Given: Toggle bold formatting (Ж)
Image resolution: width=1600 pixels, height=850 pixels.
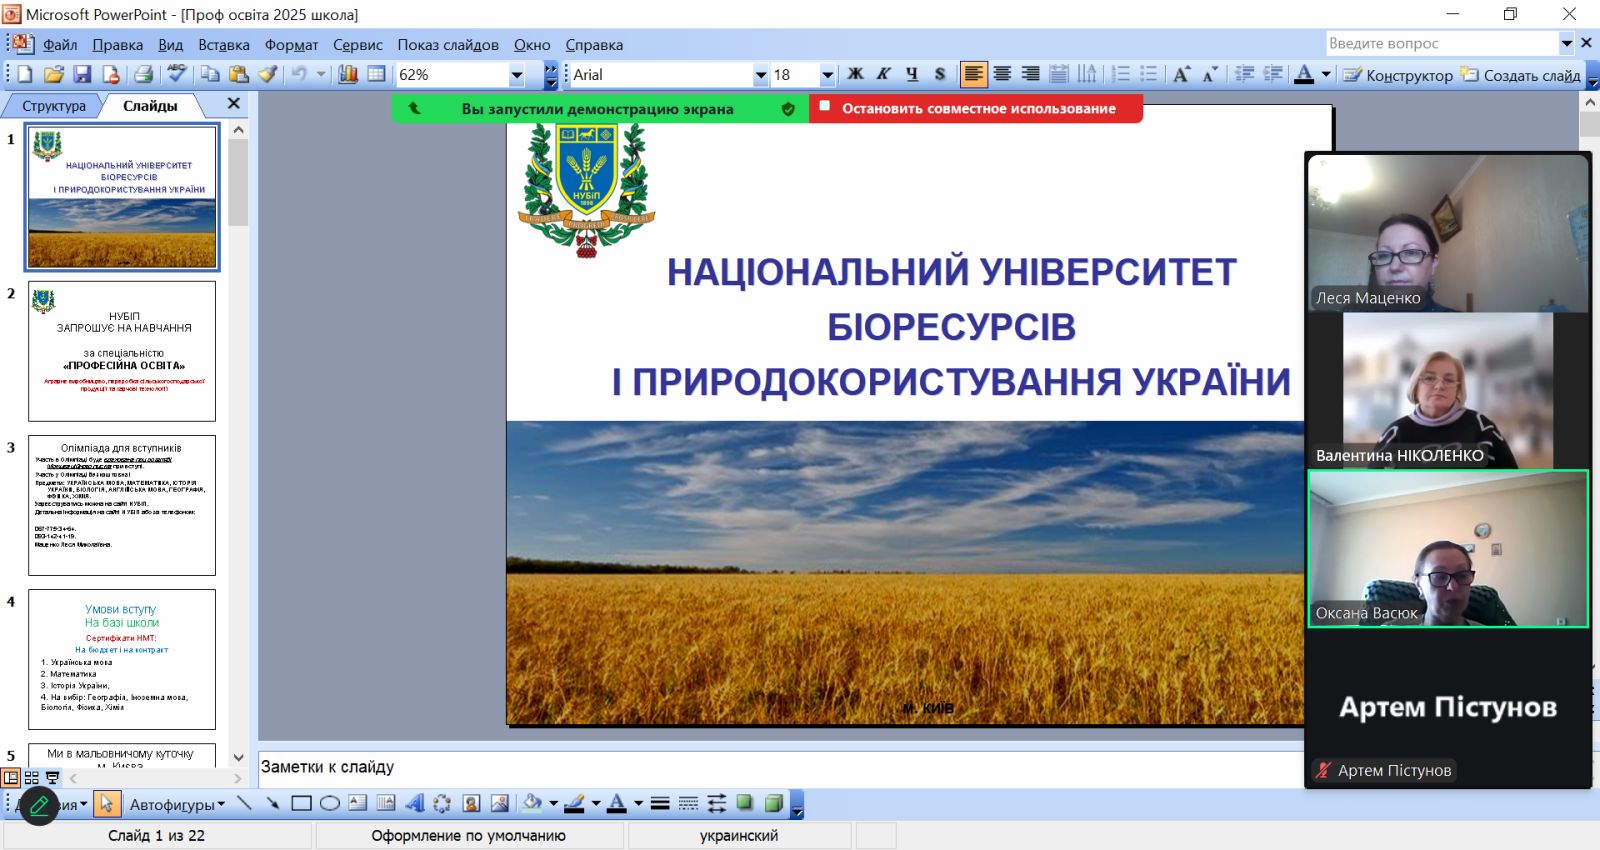Looking at the screenshot, I should coord(855,74).
